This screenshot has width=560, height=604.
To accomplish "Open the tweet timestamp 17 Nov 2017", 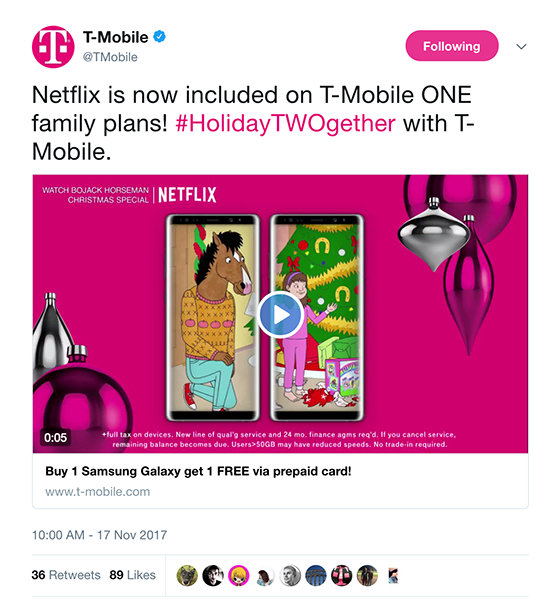I will tap(99, 535).
